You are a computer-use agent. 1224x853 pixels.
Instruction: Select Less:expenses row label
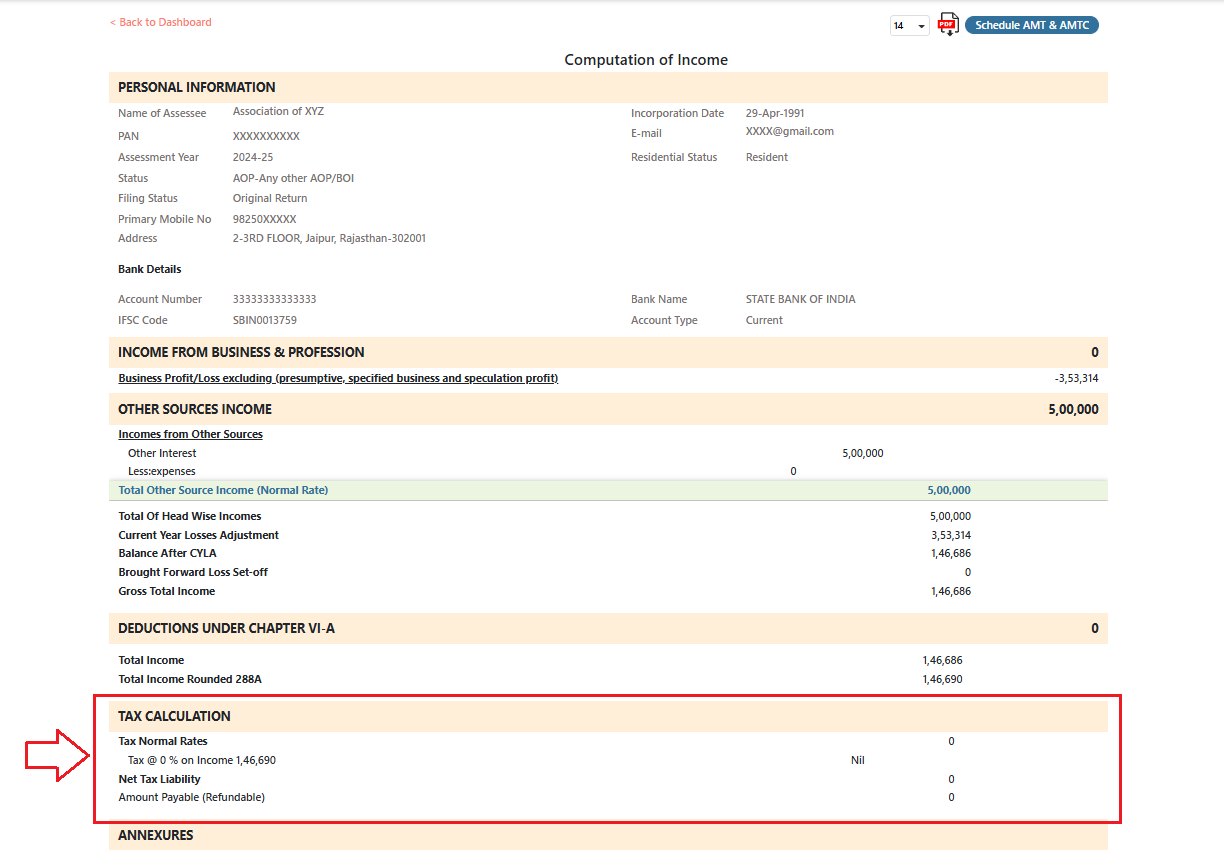pyautogui.click(x=162, y=471)
